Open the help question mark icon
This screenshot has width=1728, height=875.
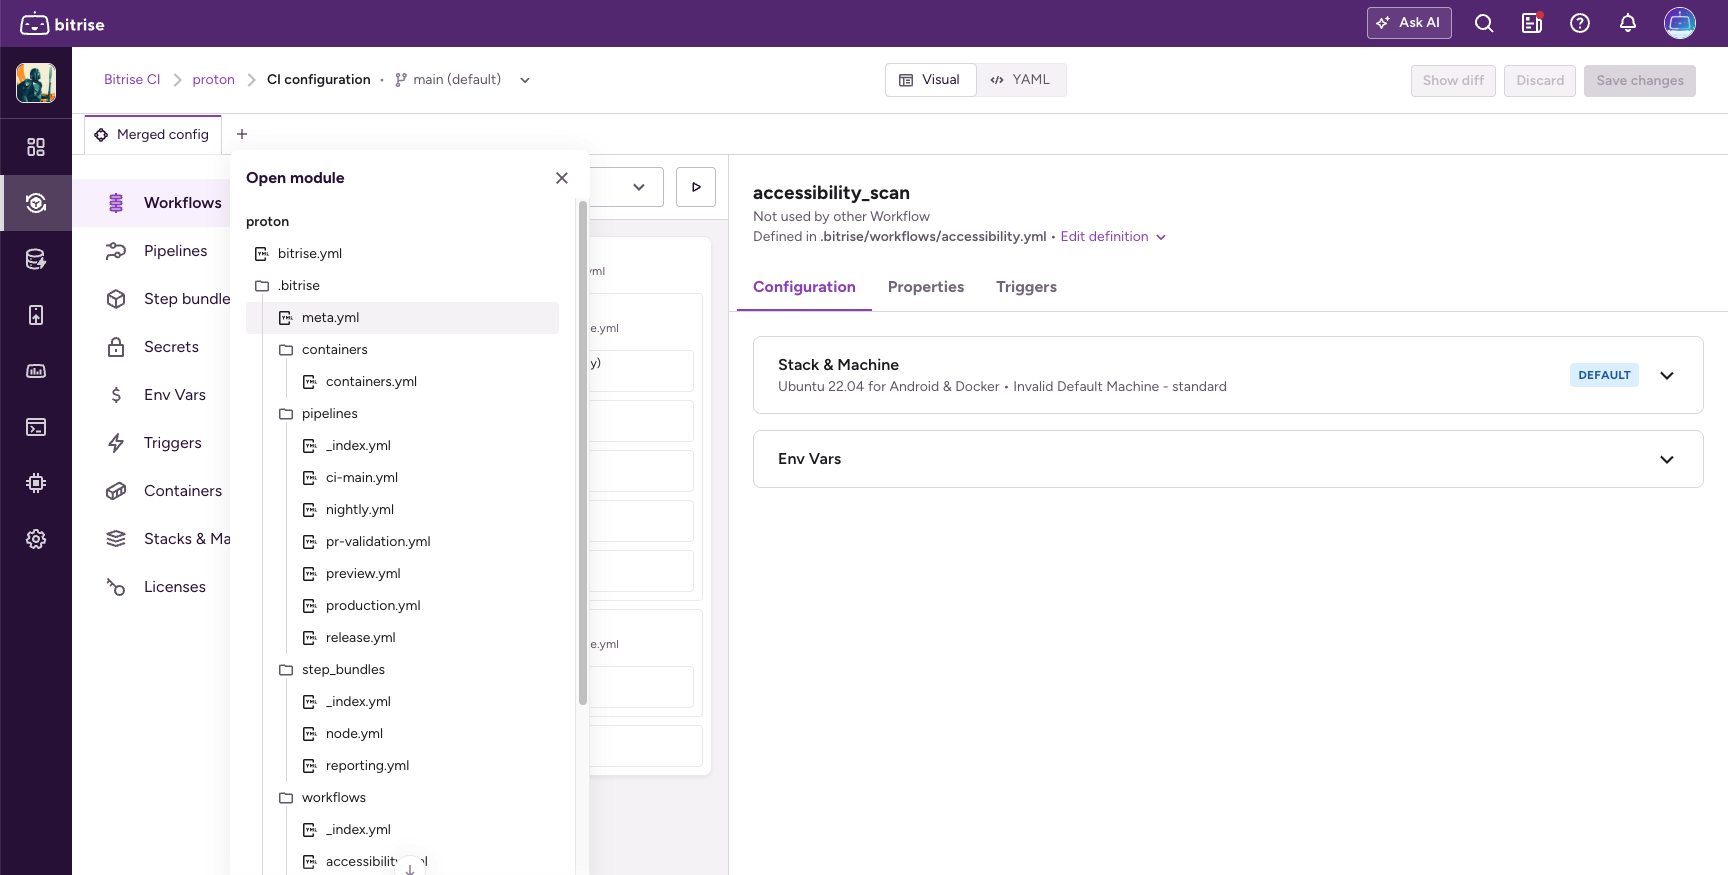[x=1580, y=23]
